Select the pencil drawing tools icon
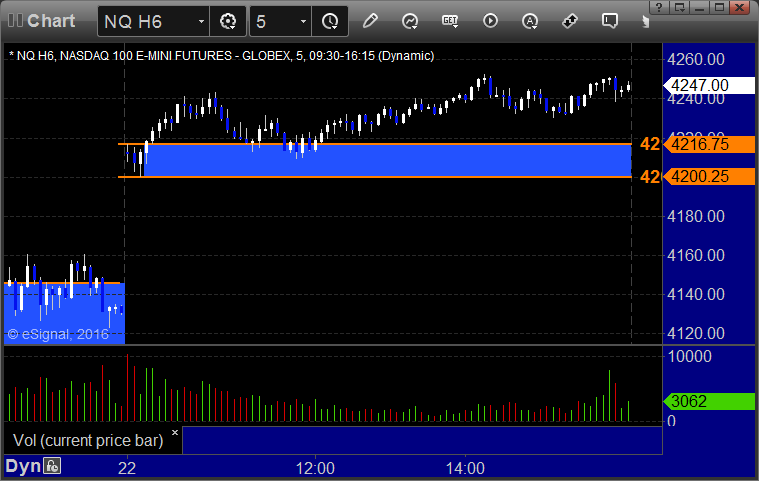This screenshot has height=481, width=759. 370,21
